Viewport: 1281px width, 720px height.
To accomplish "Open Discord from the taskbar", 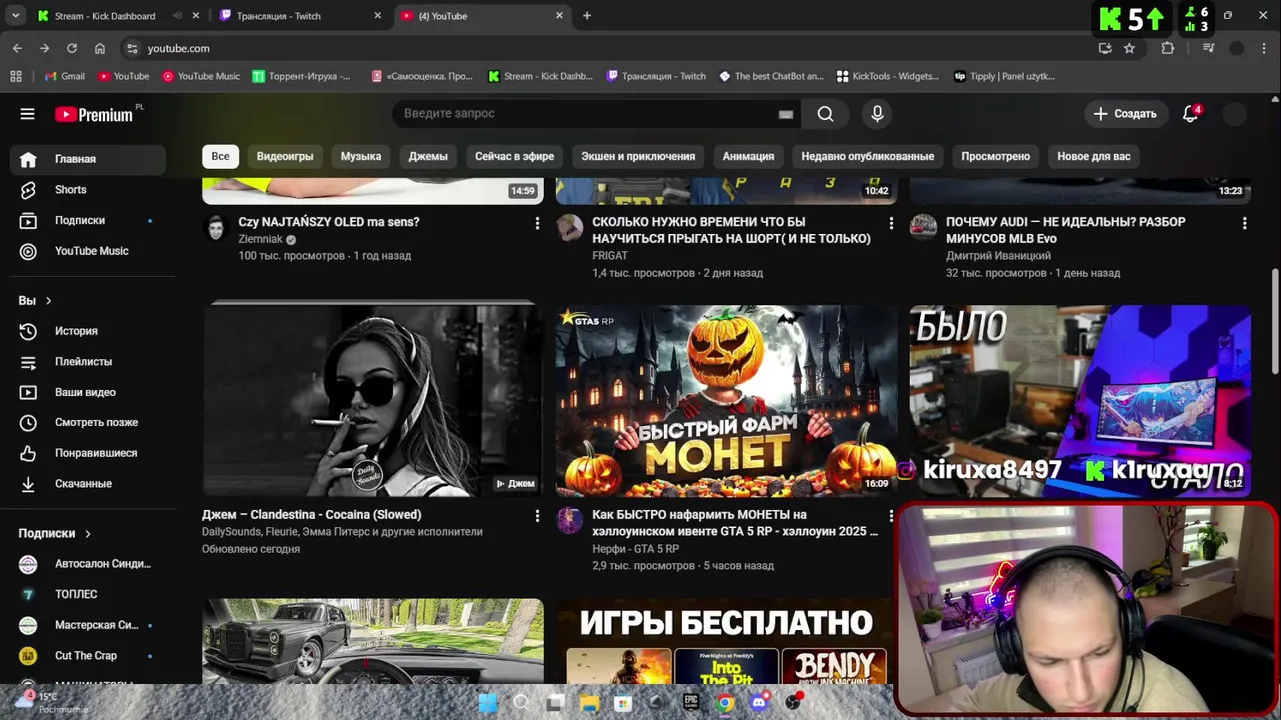I will pyautogui.click(x=759, y=703).
